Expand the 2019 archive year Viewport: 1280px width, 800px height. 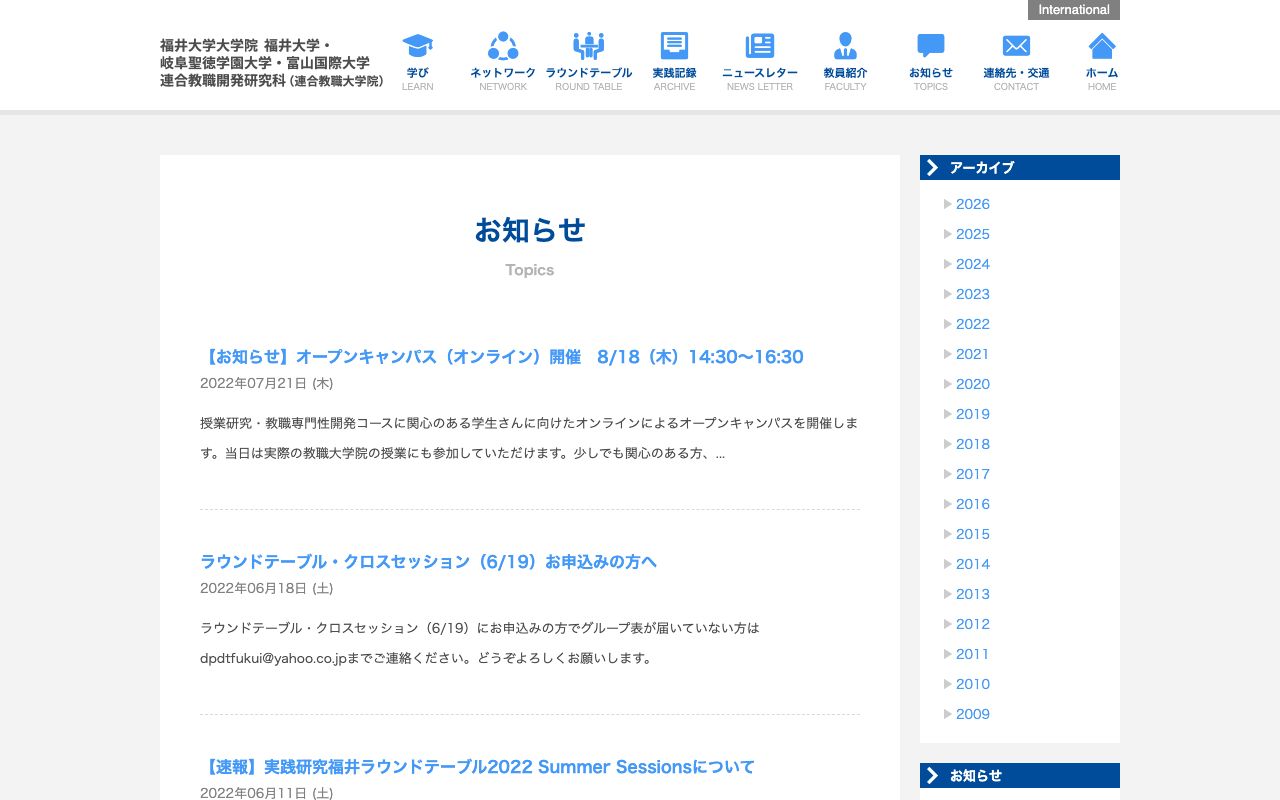(972, 414)
